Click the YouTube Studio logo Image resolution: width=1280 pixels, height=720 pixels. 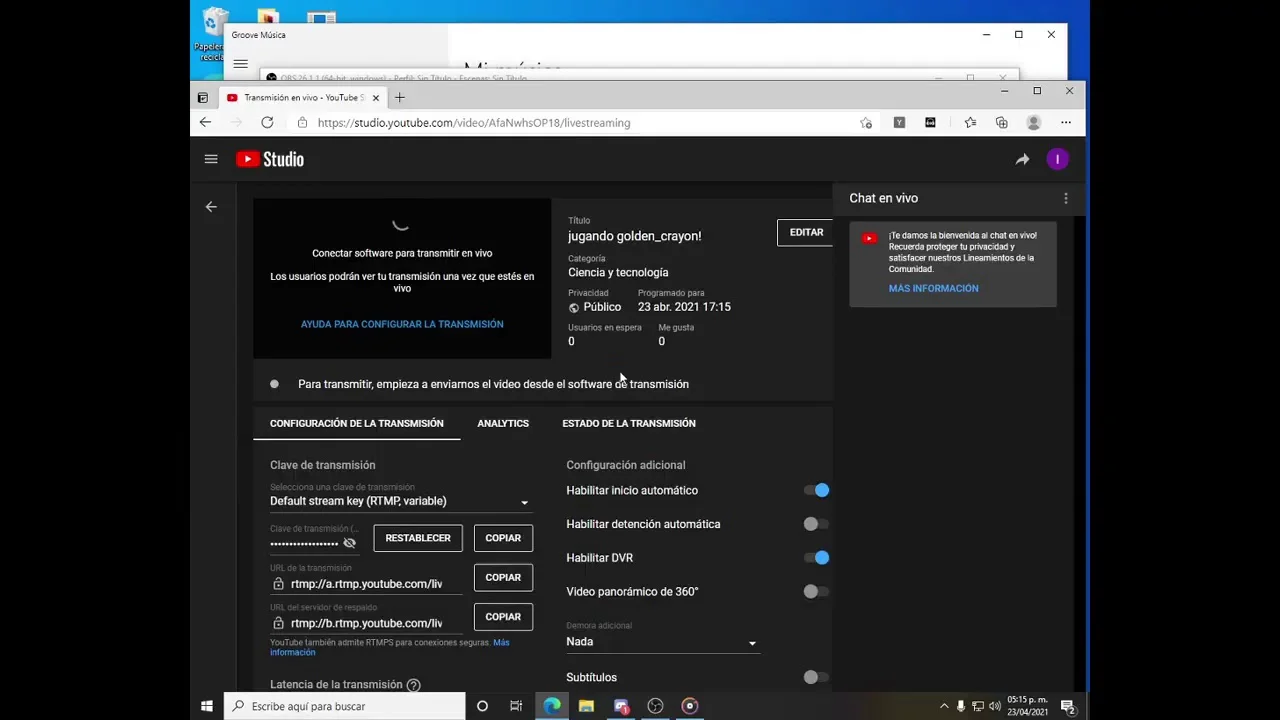click(270, 159)
